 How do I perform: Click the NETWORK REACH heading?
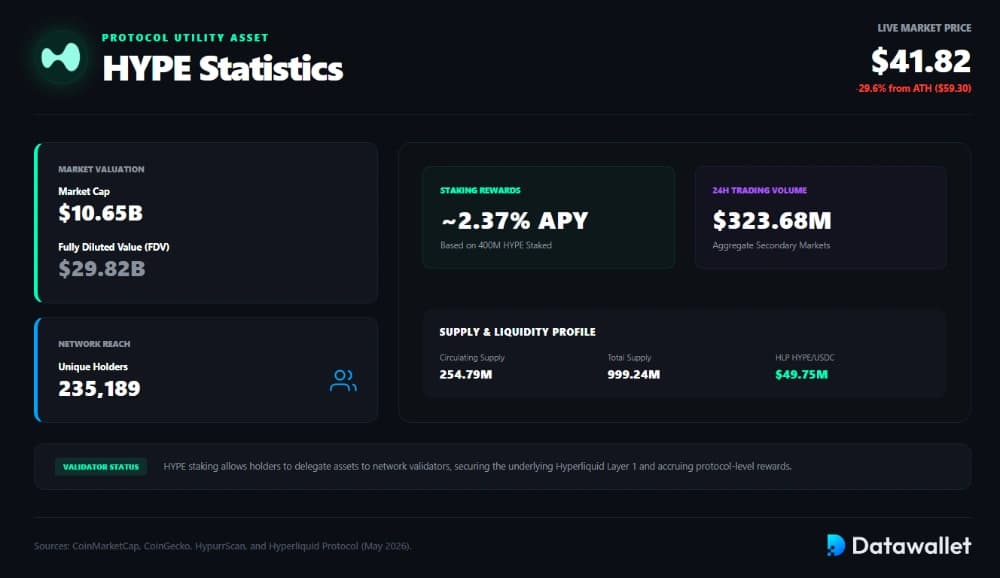94,344
